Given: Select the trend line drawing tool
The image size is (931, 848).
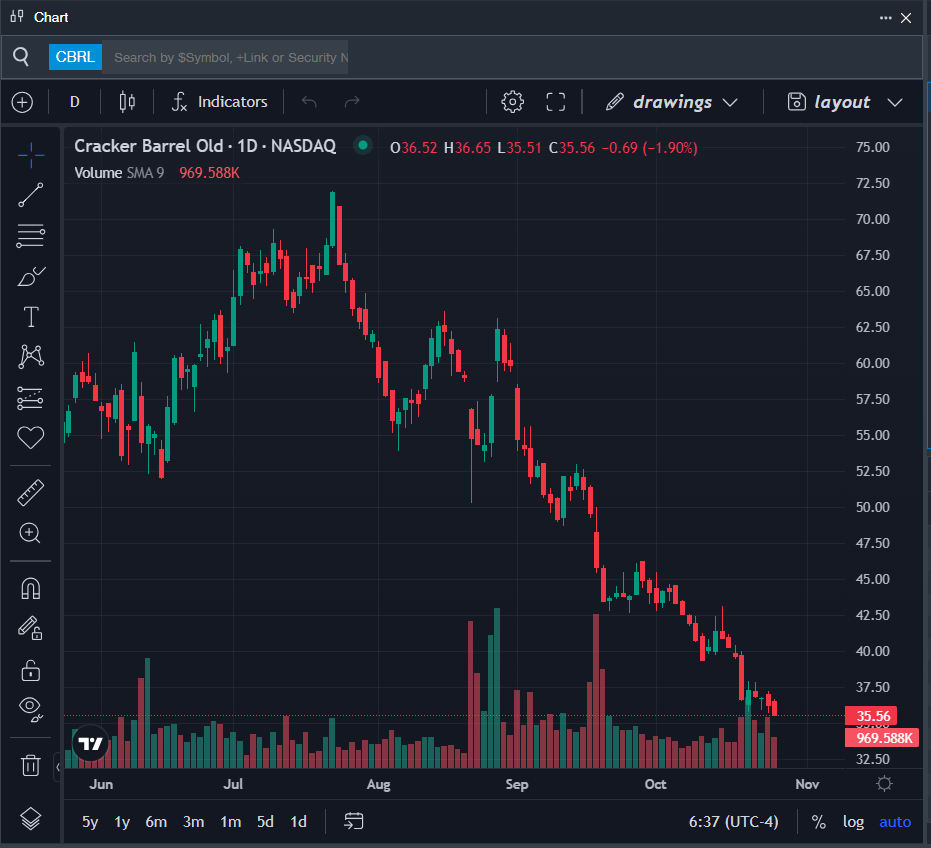Looking at the screenshot, I should (x=31, y=195).
